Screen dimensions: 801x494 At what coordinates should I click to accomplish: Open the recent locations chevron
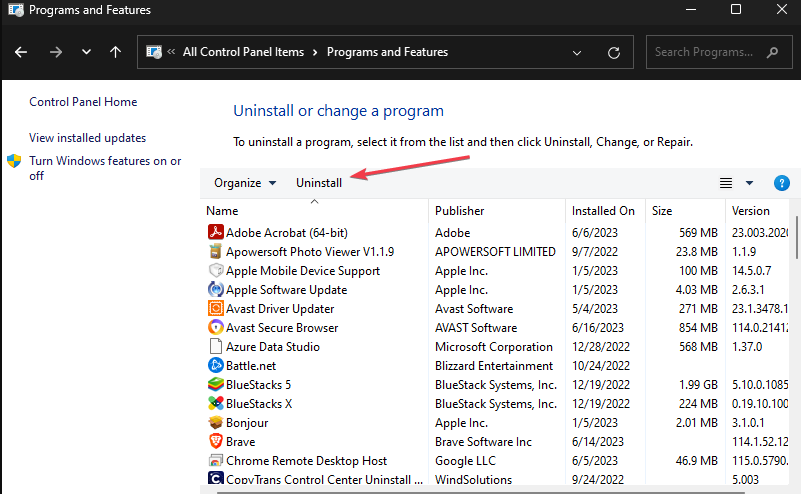[x=86, y=52]
